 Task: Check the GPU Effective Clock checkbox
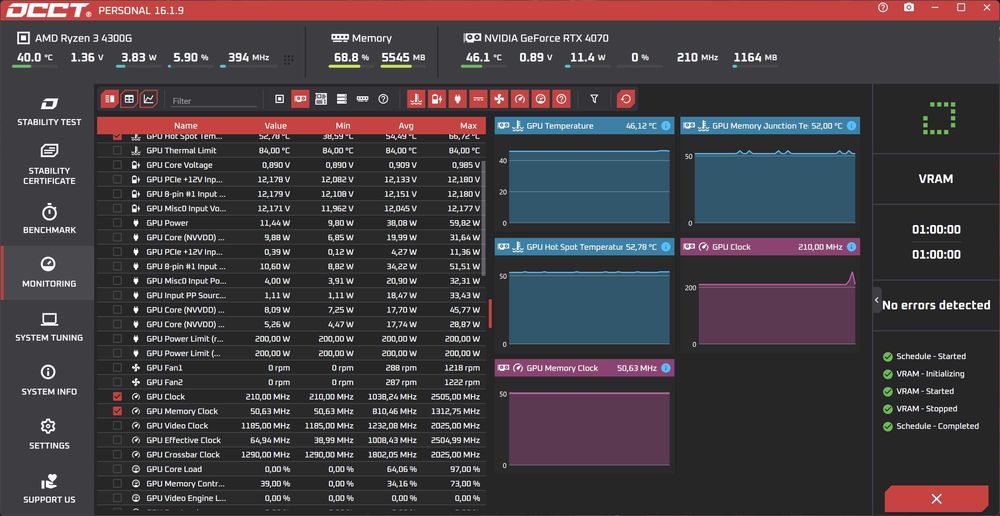[x=117, y=440]
